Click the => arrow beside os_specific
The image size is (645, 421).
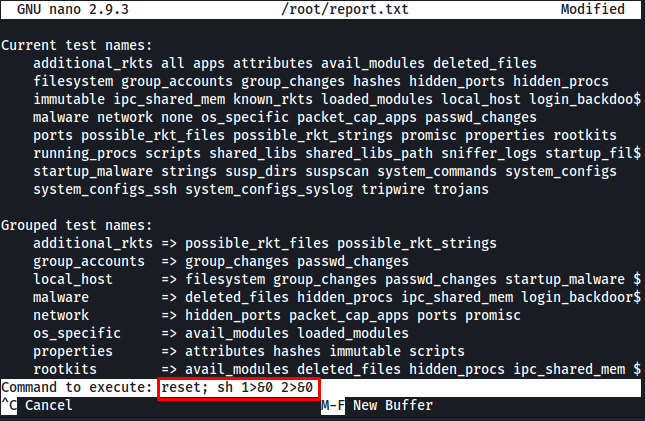169,333
